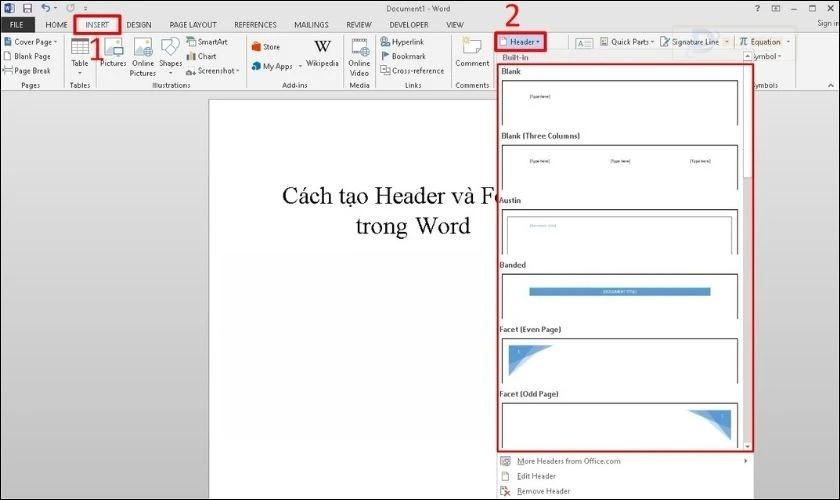
Task: Customize Quick Access Toolbar dropdown arrow
Action: click(x=86, y=9)
